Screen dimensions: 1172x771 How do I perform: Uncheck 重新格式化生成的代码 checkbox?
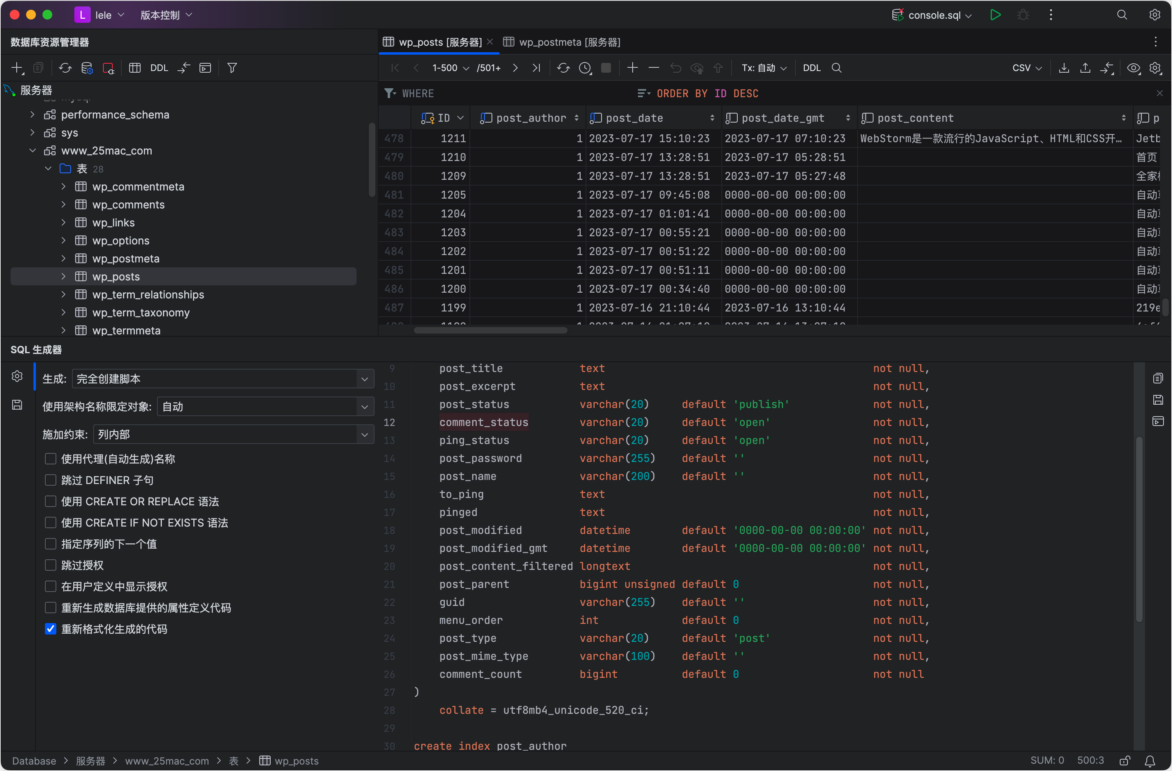click(x=50, y=629)
